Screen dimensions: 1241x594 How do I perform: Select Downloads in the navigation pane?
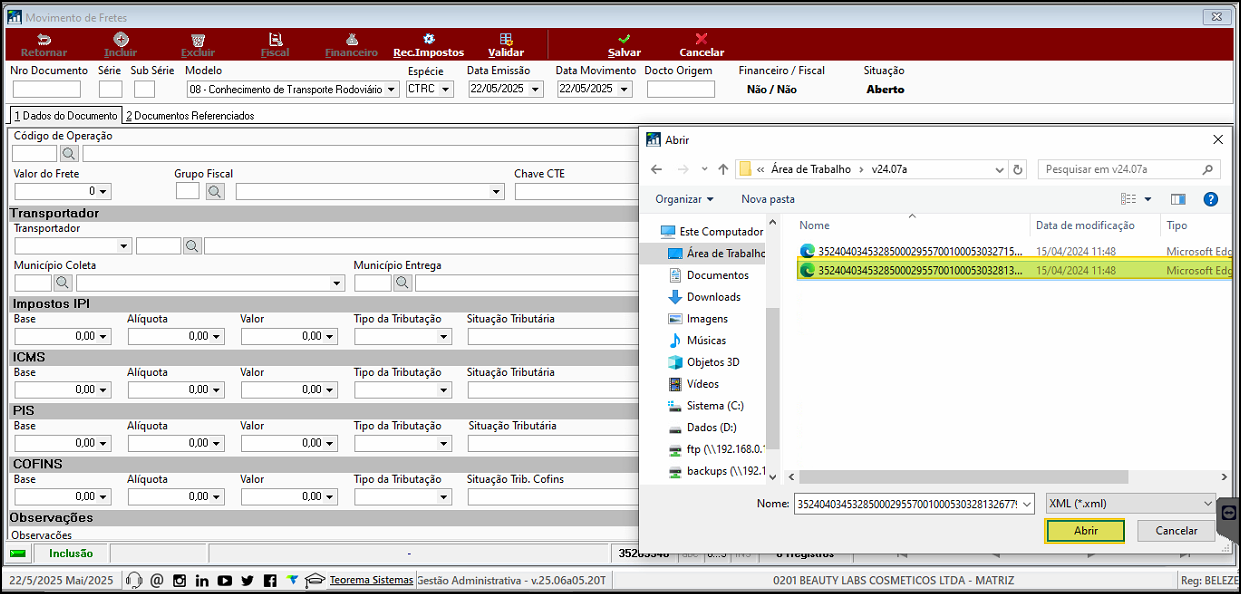(713, 297)
